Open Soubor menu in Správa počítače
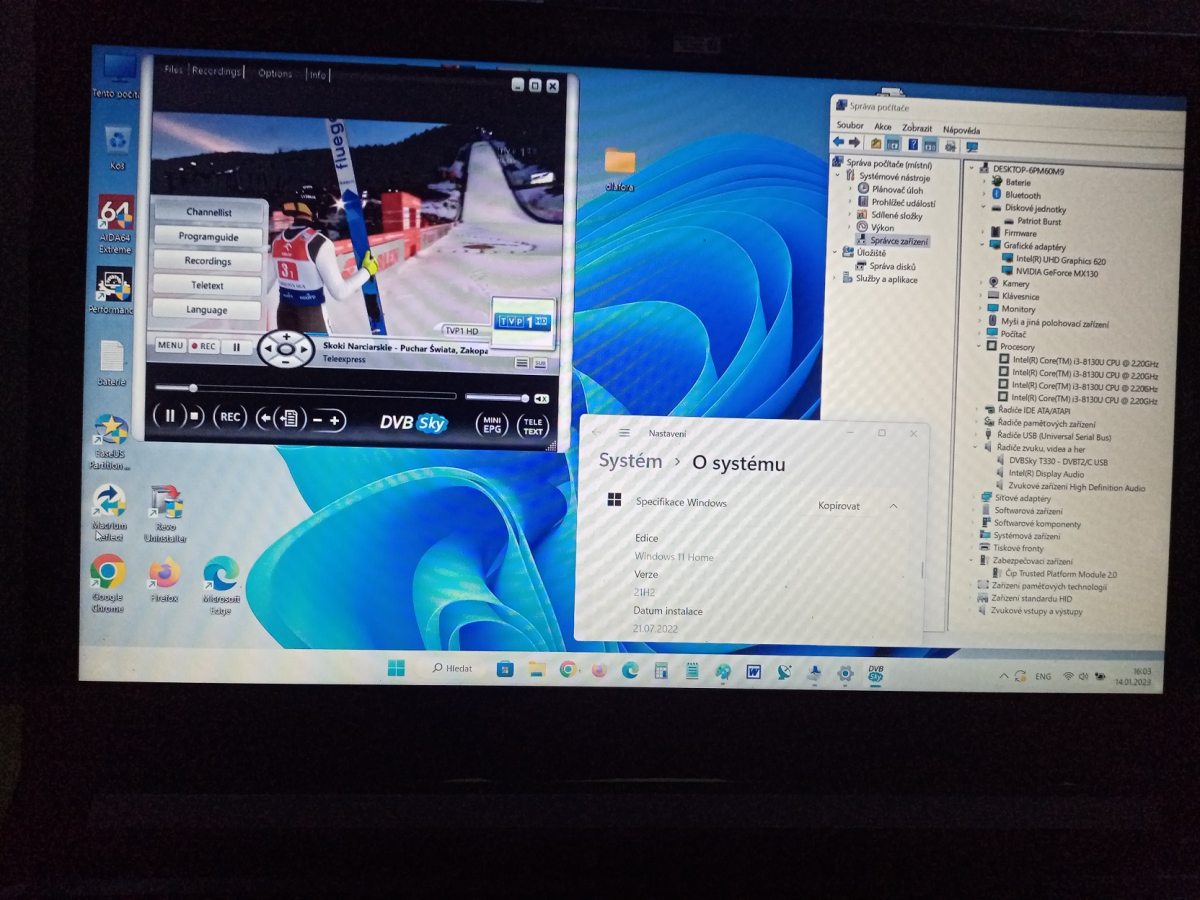Image resolution: width=1200 pixels, height=900 pixels. point(850,127)
